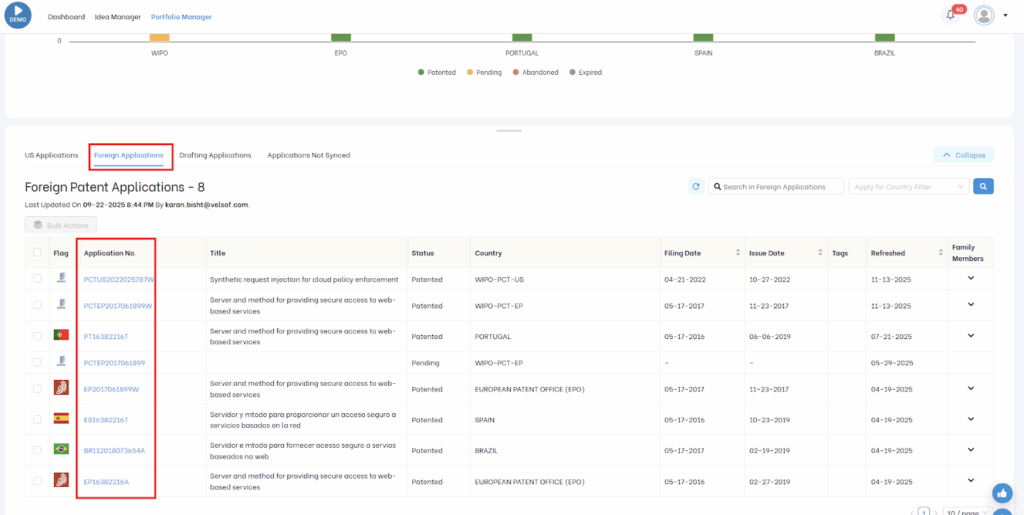Click the Portugal flag icon

[61, 334]
